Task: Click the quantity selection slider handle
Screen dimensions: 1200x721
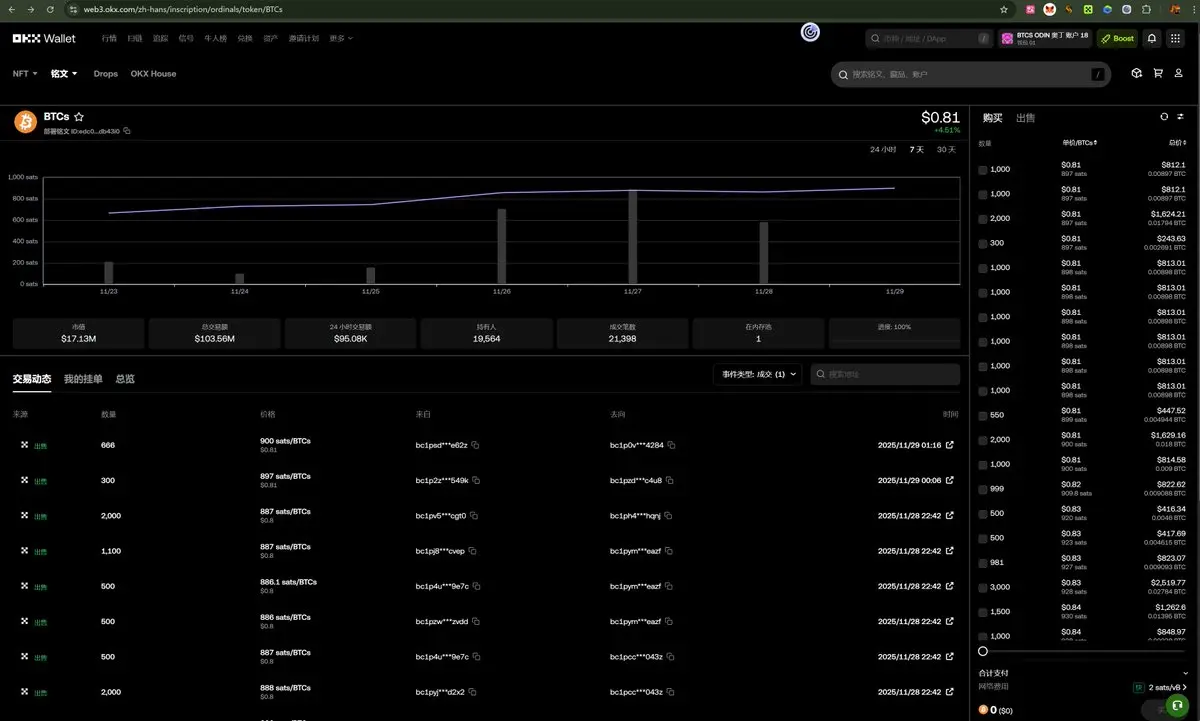Action: (983, 651)
